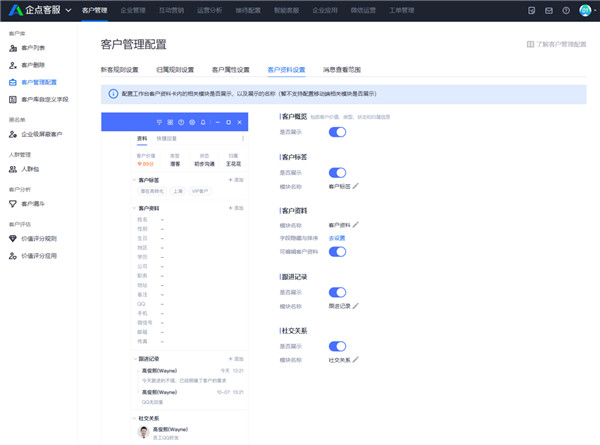Viewport: 600px width, 445px height.
Task: Open the mail messages icon in header
Action: [x=549, y=11]
